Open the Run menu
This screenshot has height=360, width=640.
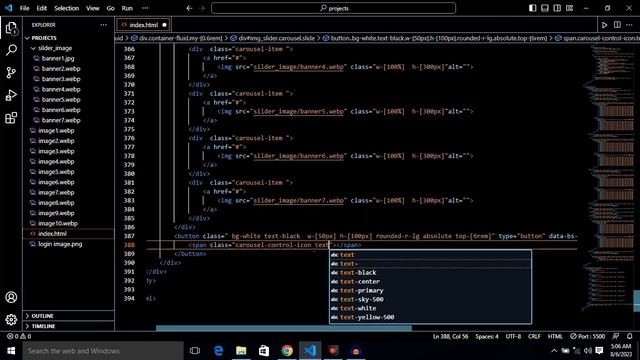(x=127, y=8)
